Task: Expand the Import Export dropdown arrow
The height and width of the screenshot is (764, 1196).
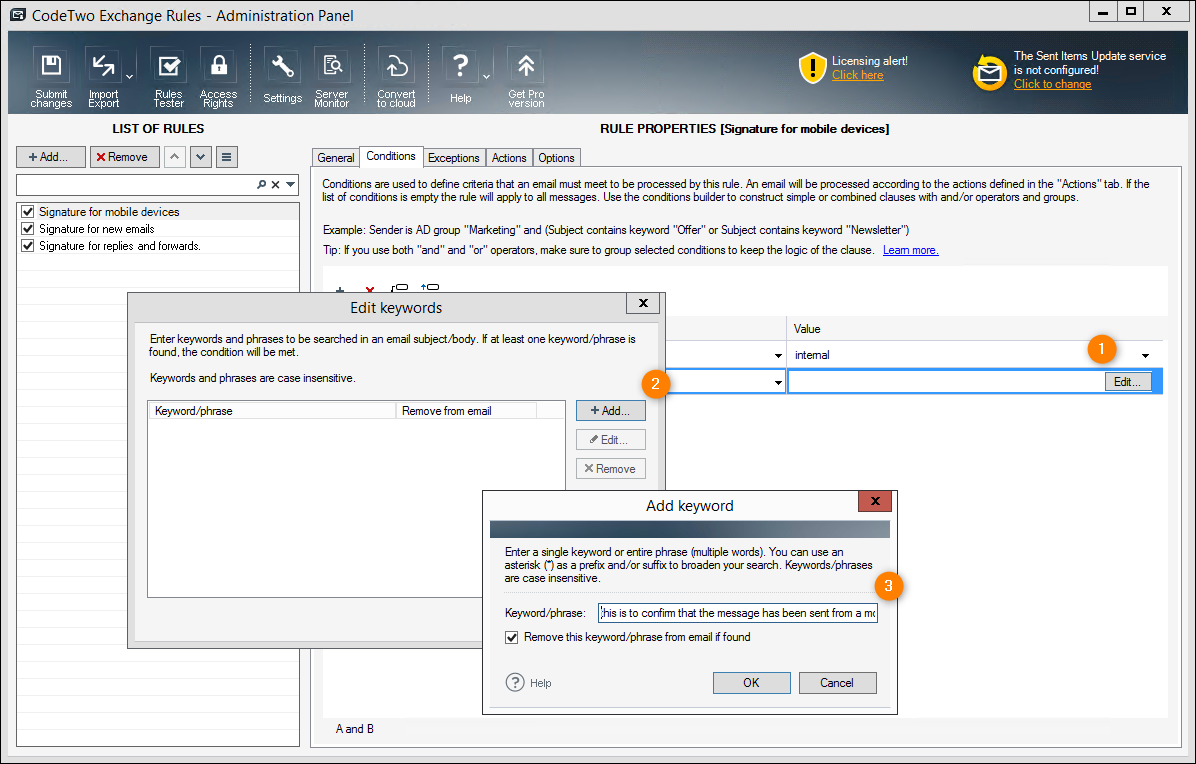Action: 130,77
